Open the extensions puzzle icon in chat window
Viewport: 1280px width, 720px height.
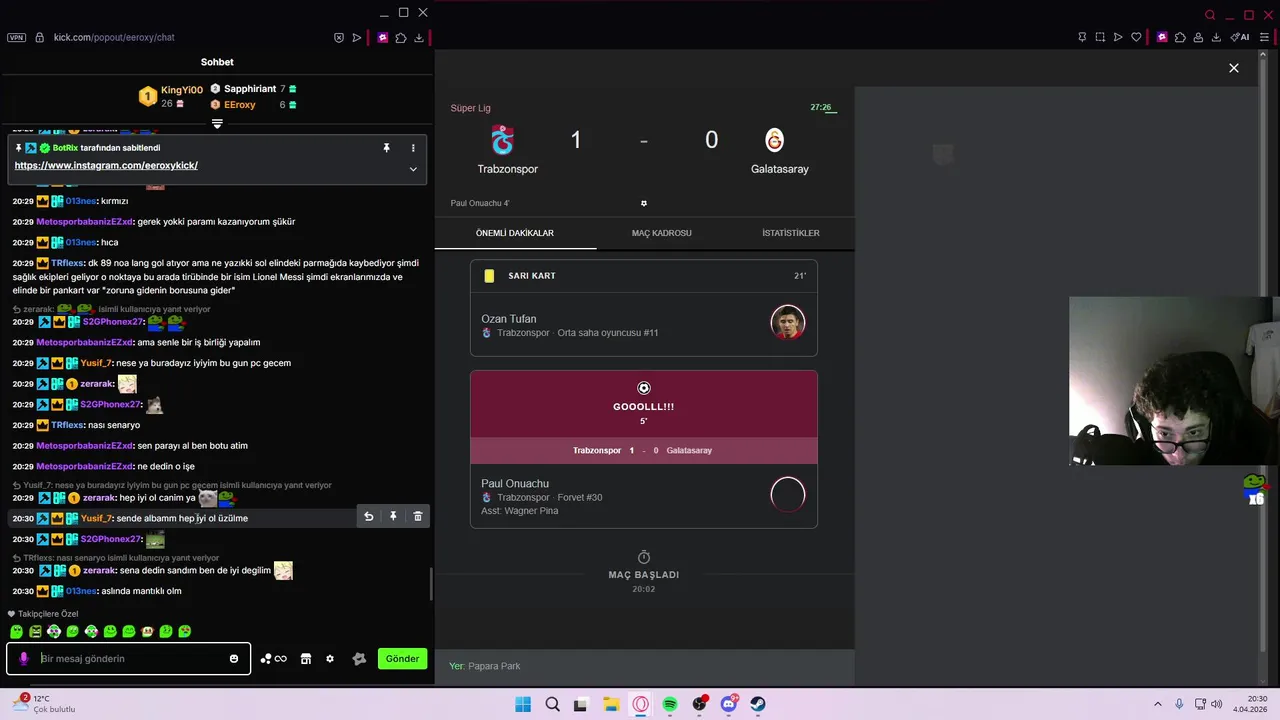pyautogui.click(x=400, y=37)
